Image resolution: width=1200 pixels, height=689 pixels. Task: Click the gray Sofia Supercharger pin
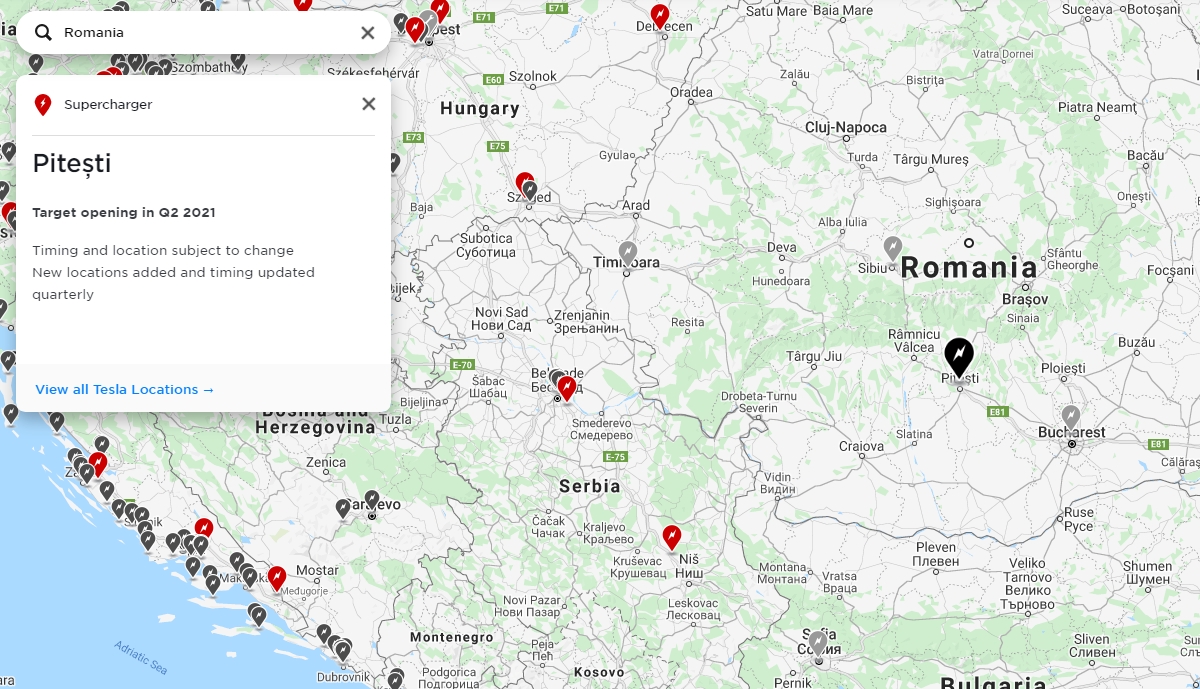[x=818, y=643]
